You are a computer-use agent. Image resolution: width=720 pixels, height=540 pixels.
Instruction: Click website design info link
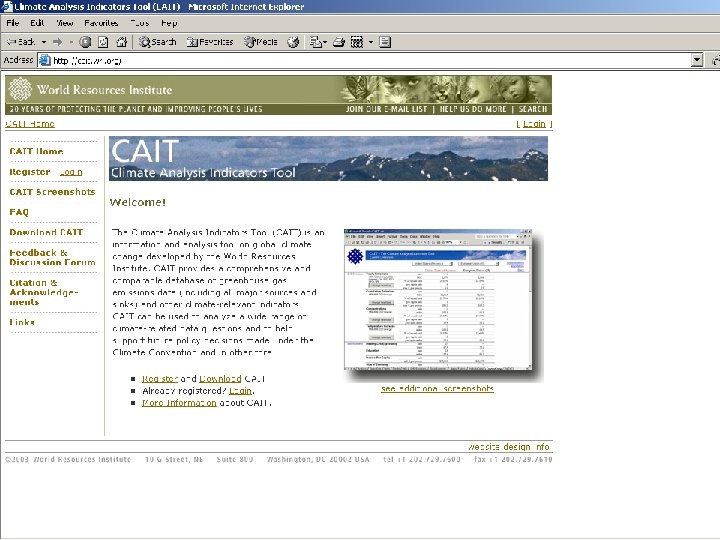coord(509,447)
